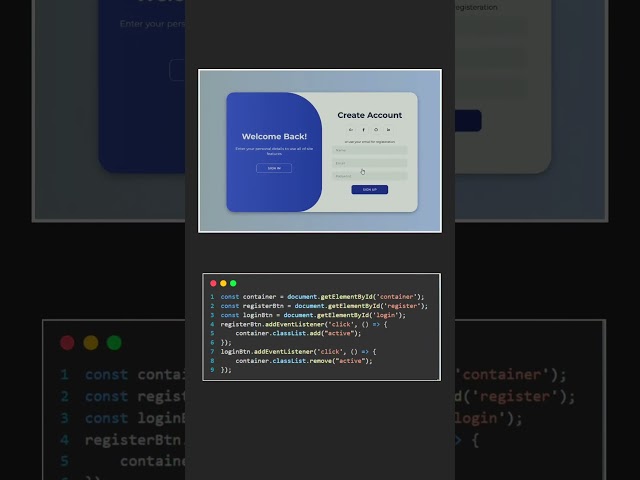Click code line 3 declaring const loginBtn
Screen dimensions: 640x480
coord(313,315)
